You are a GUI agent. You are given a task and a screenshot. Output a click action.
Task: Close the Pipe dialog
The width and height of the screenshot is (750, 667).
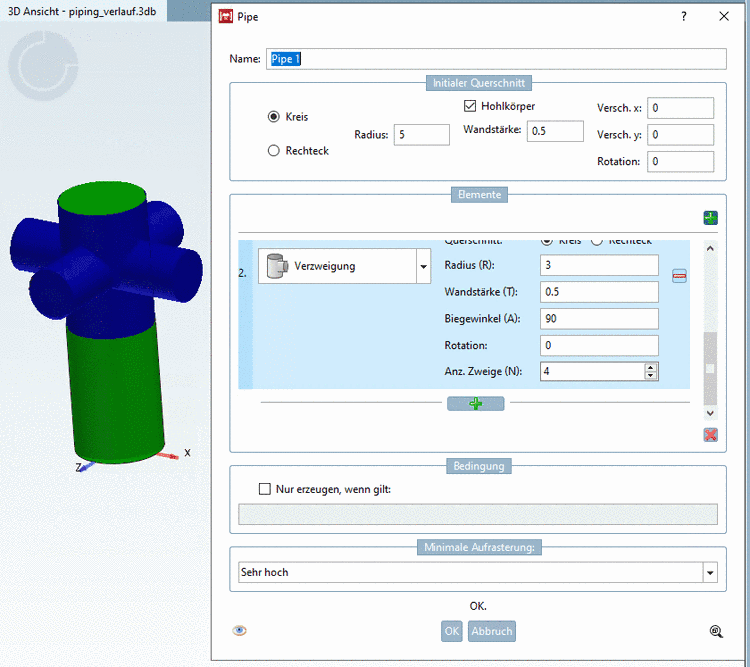click(724, 17)
